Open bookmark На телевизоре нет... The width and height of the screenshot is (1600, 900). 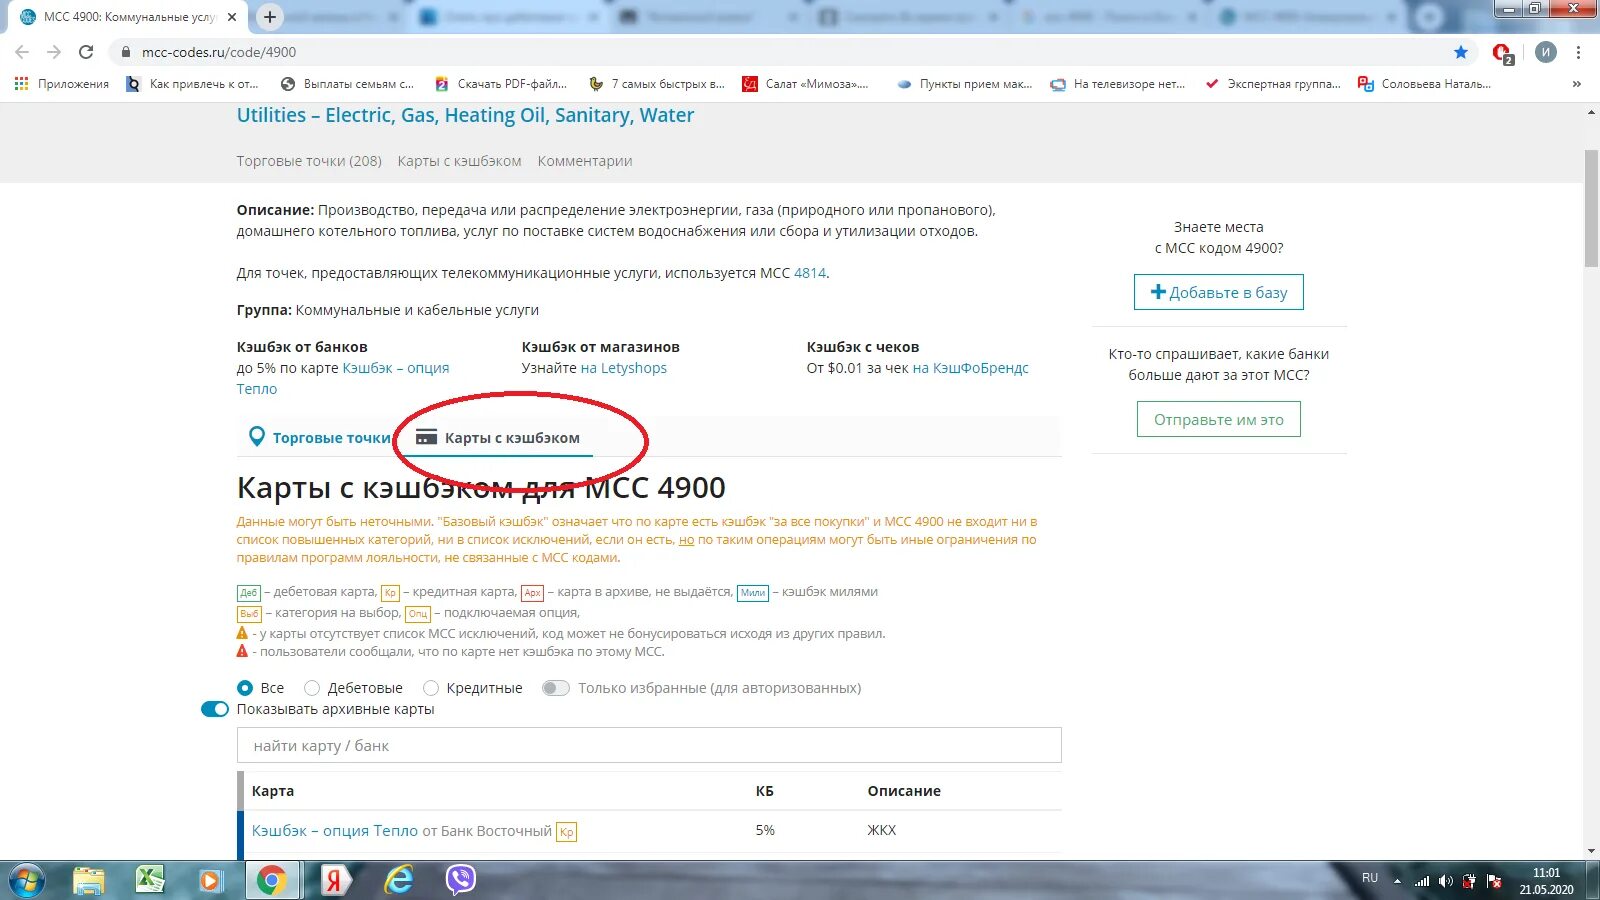coord(1117,84)
